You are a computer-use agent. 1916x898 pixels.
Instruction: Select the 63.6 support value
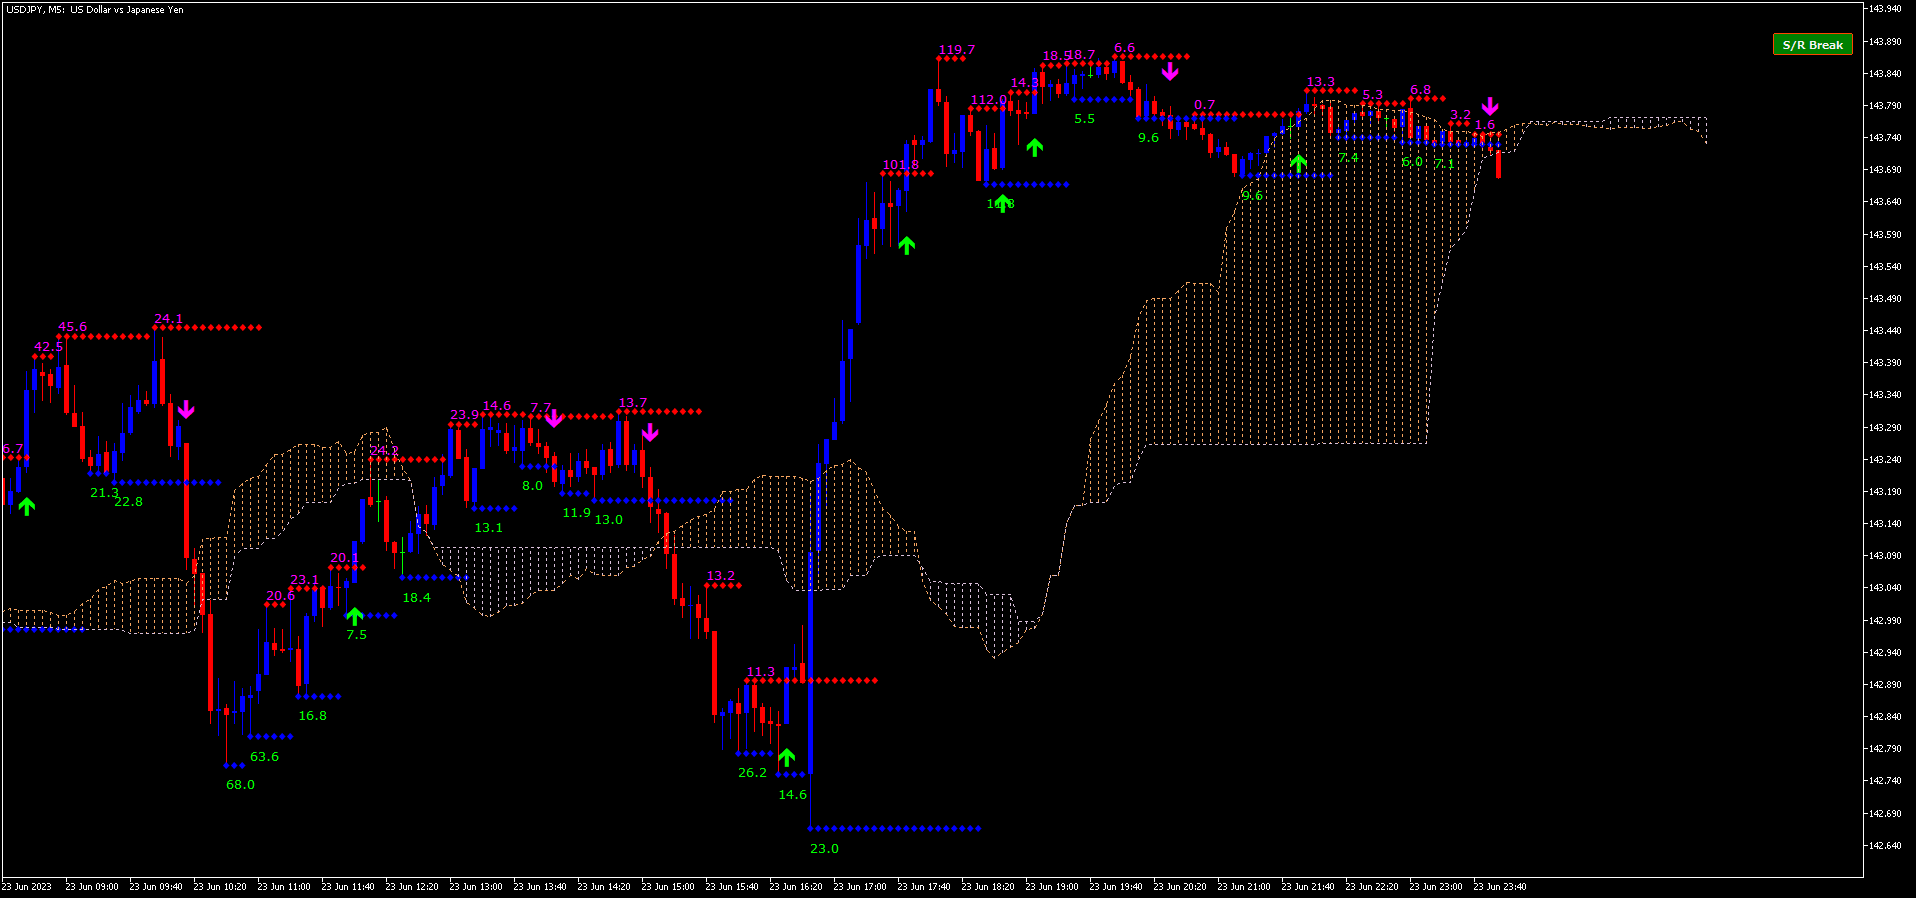pos(264,757)
